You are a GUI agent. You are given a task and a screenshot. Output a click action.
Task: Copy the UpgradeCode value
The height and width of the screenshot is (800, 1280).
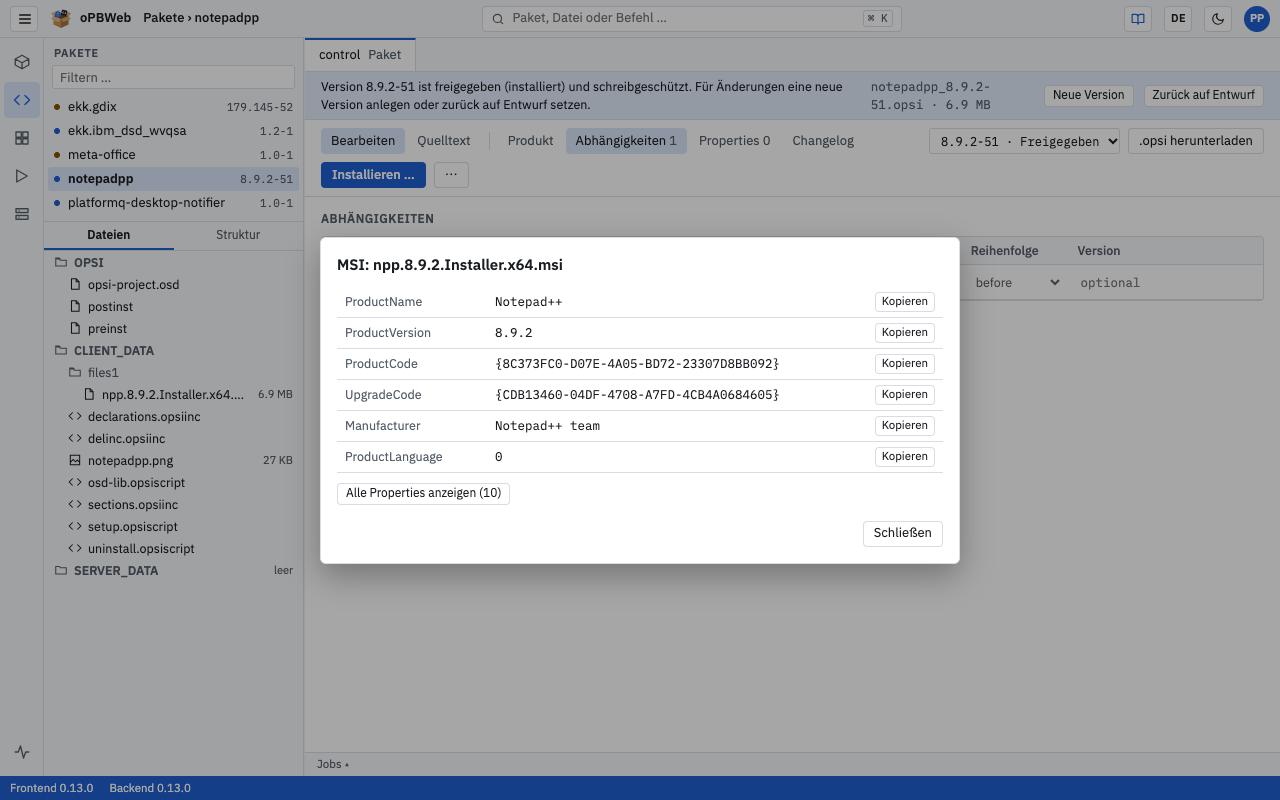click(905, 394)
